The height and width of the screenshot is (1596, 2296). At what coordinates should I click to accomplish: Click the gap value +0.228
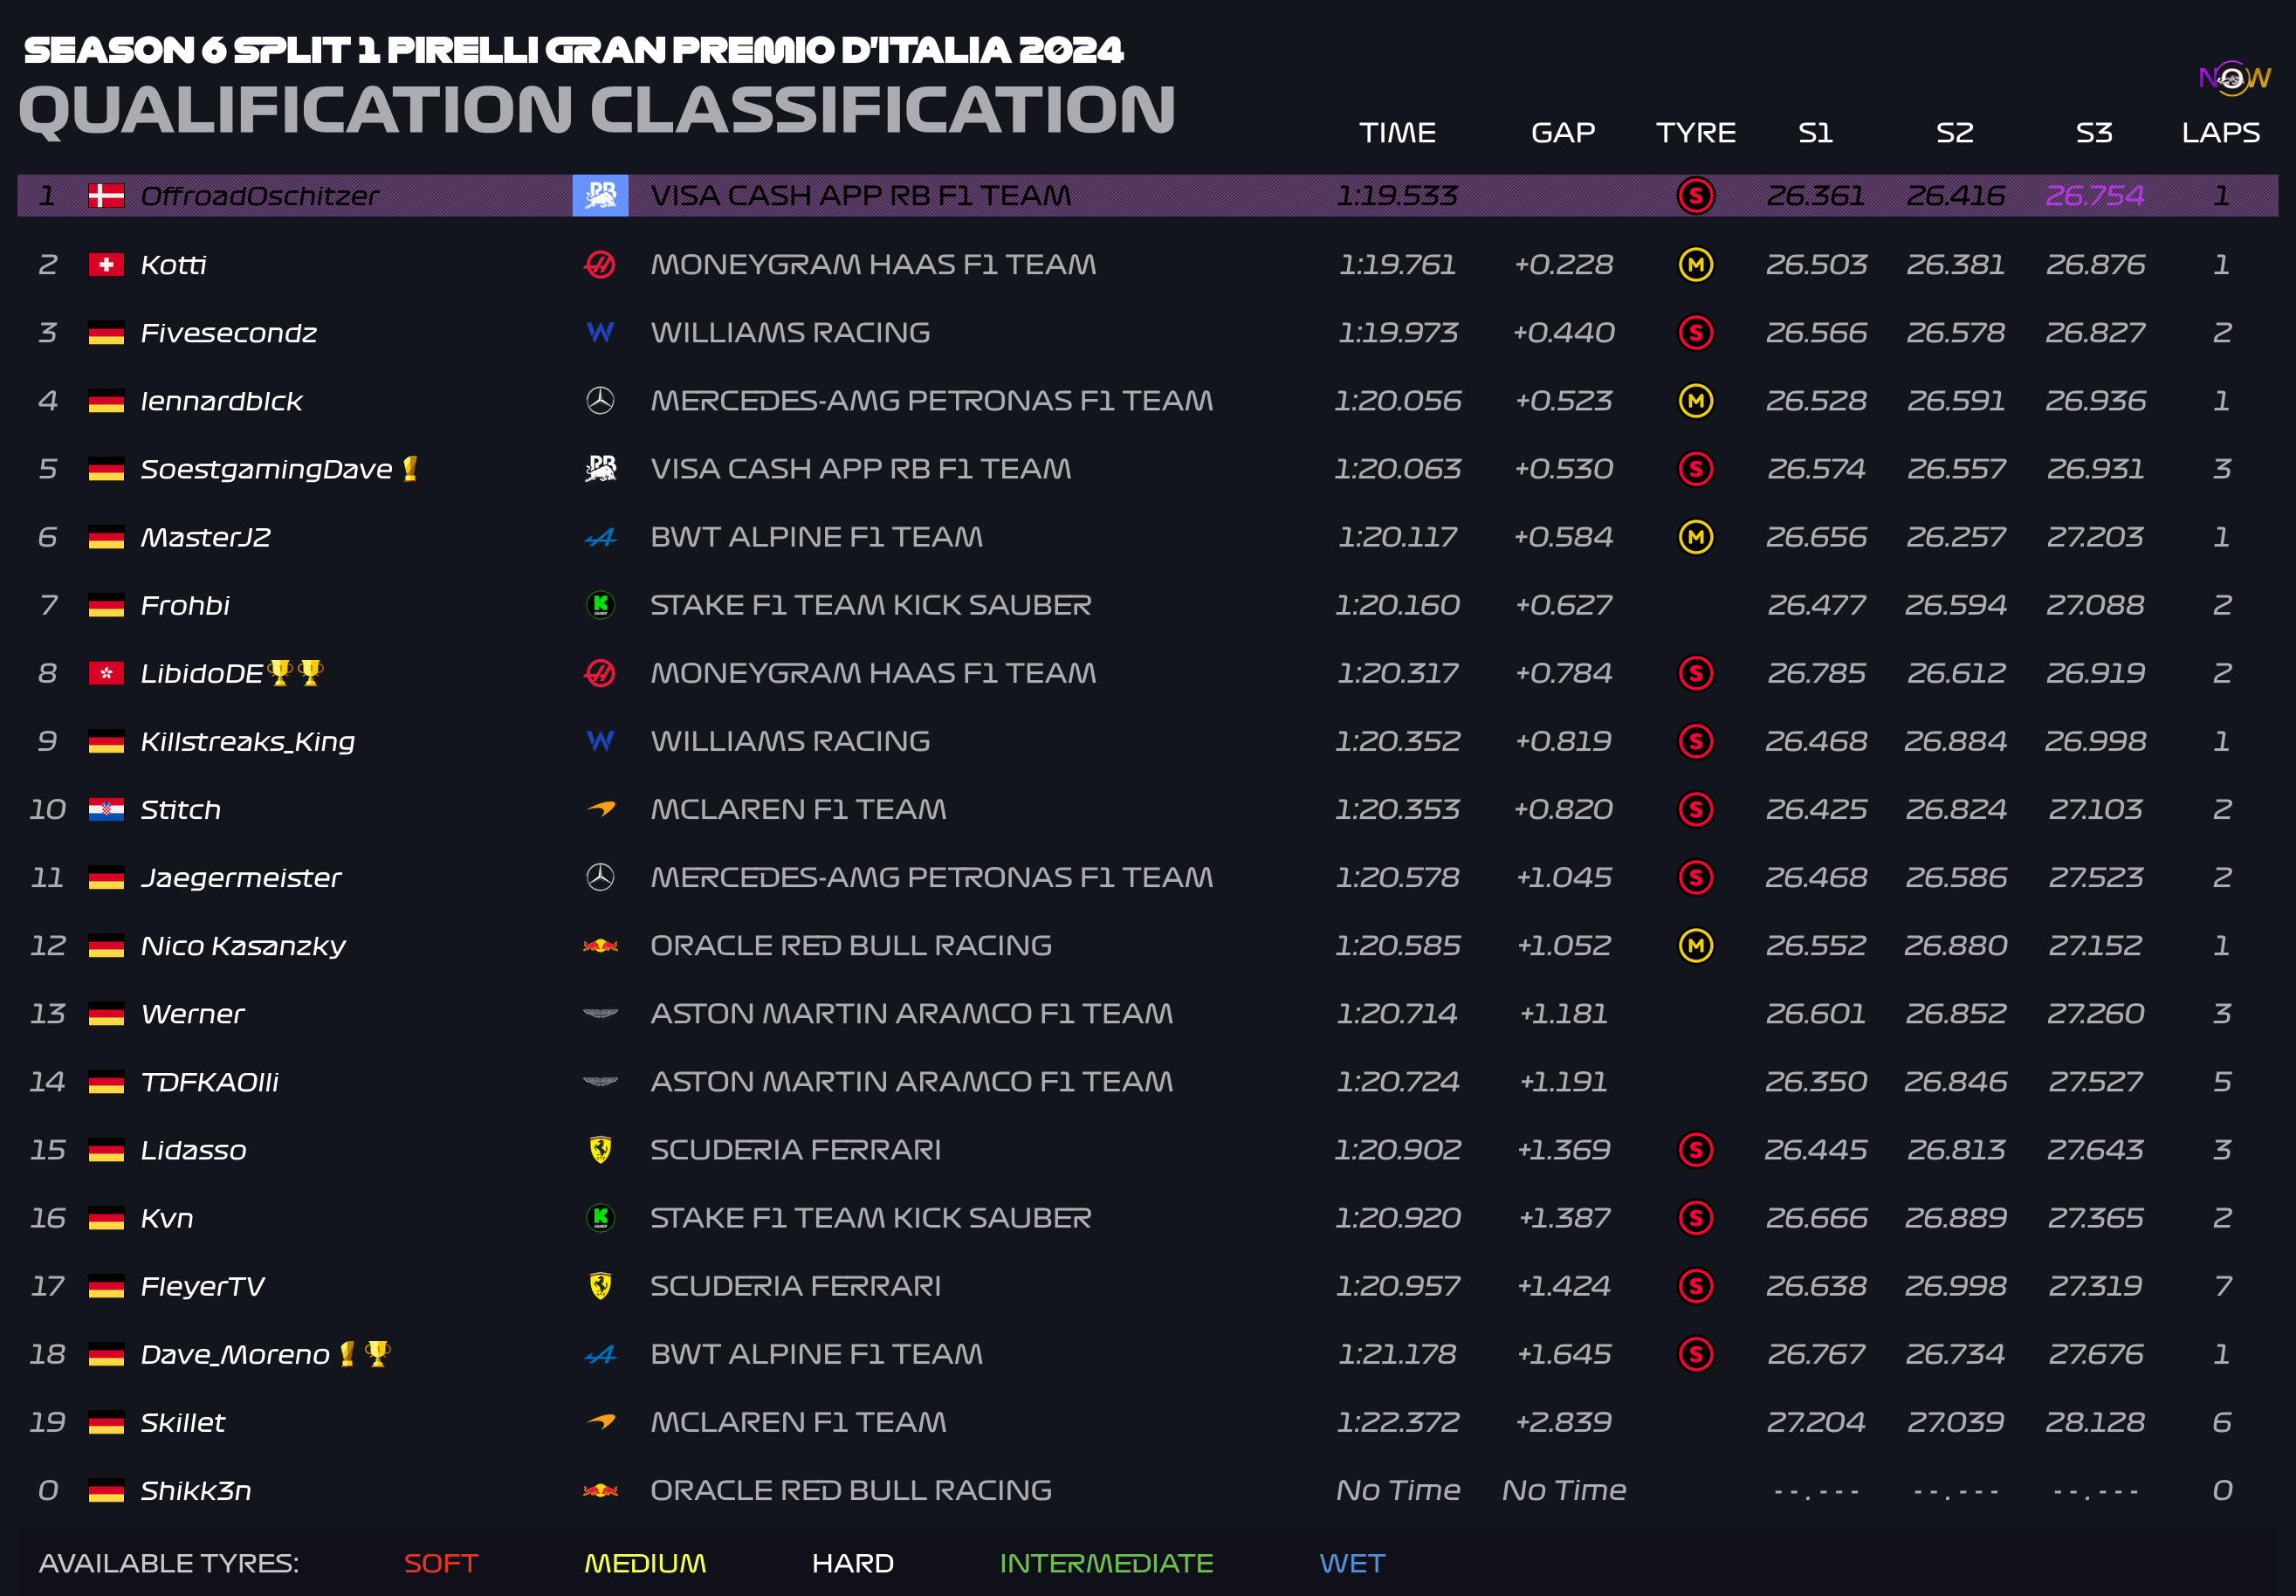coord(1564,265)
